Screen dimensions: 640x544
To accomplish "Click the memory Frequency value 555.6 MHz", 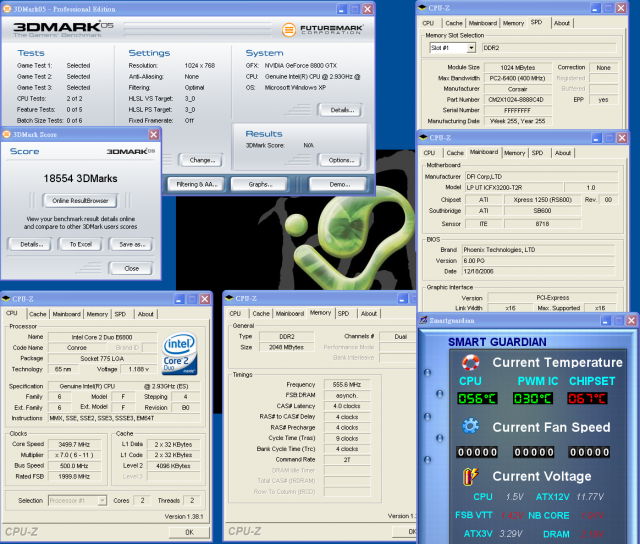I will (x=347, y=384).
